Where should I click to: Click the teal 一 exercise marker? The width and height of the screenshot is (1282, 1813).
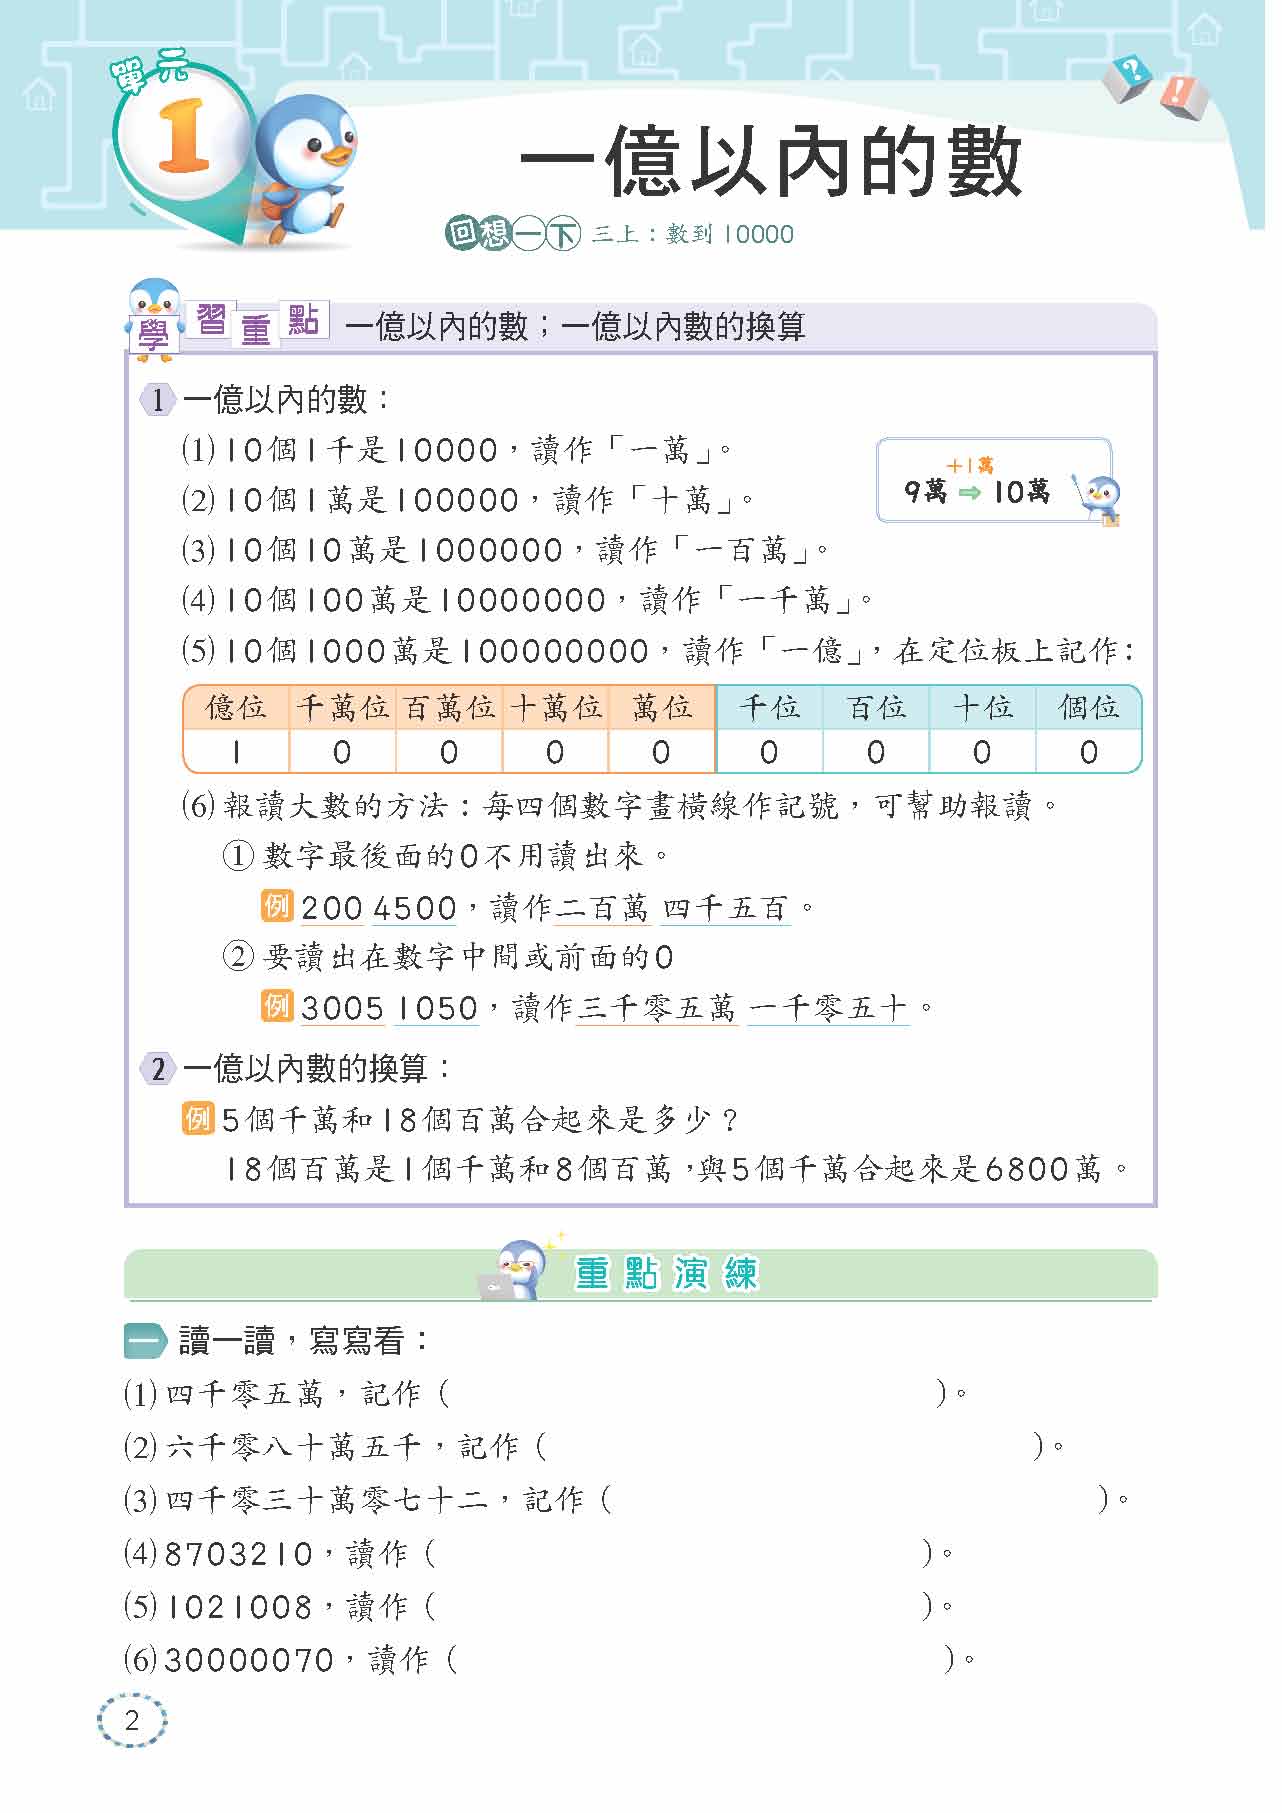coord(146,1341)
